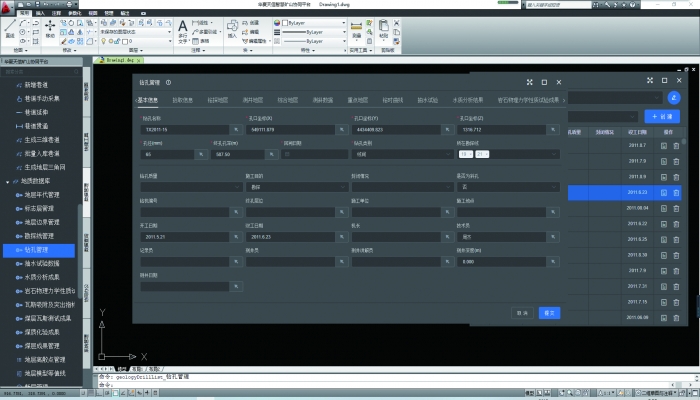Image resolution: width=700 pixels, height=400 pixels.
Task: Click the Move (移动) tool icon
Action: tap(49, 28)
